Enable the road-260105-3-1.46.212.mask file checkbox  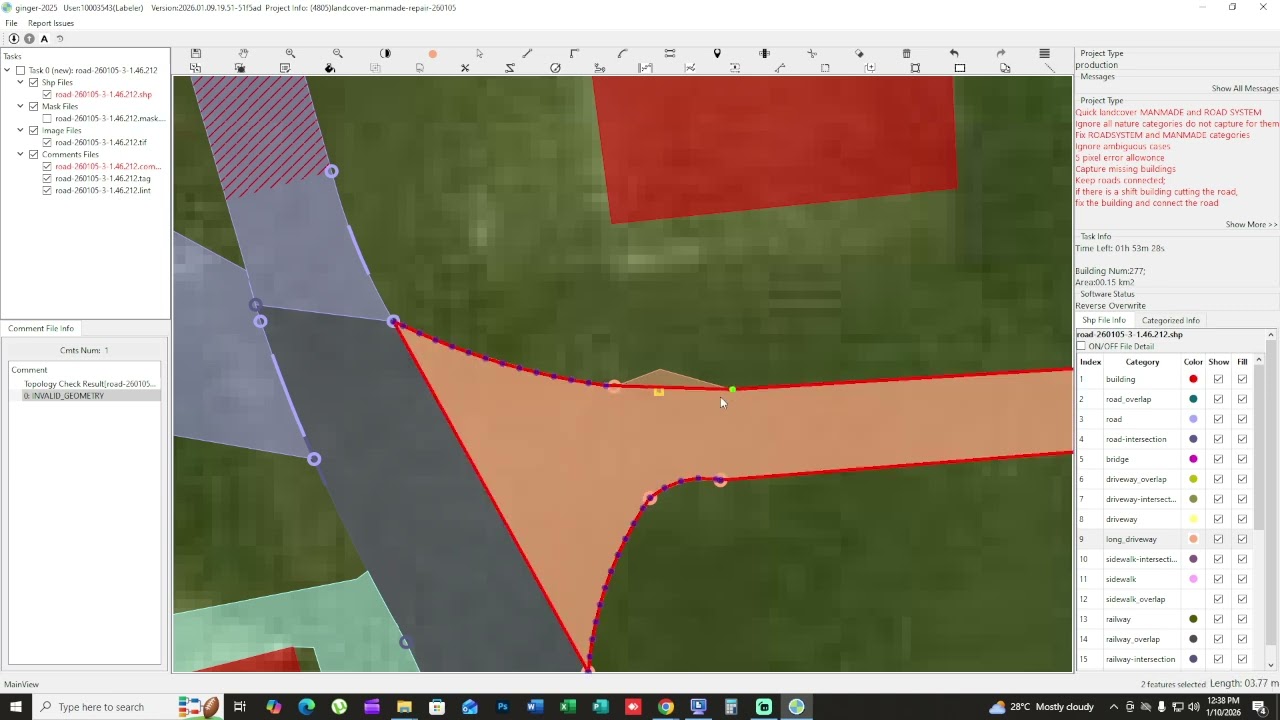point(47,118)
